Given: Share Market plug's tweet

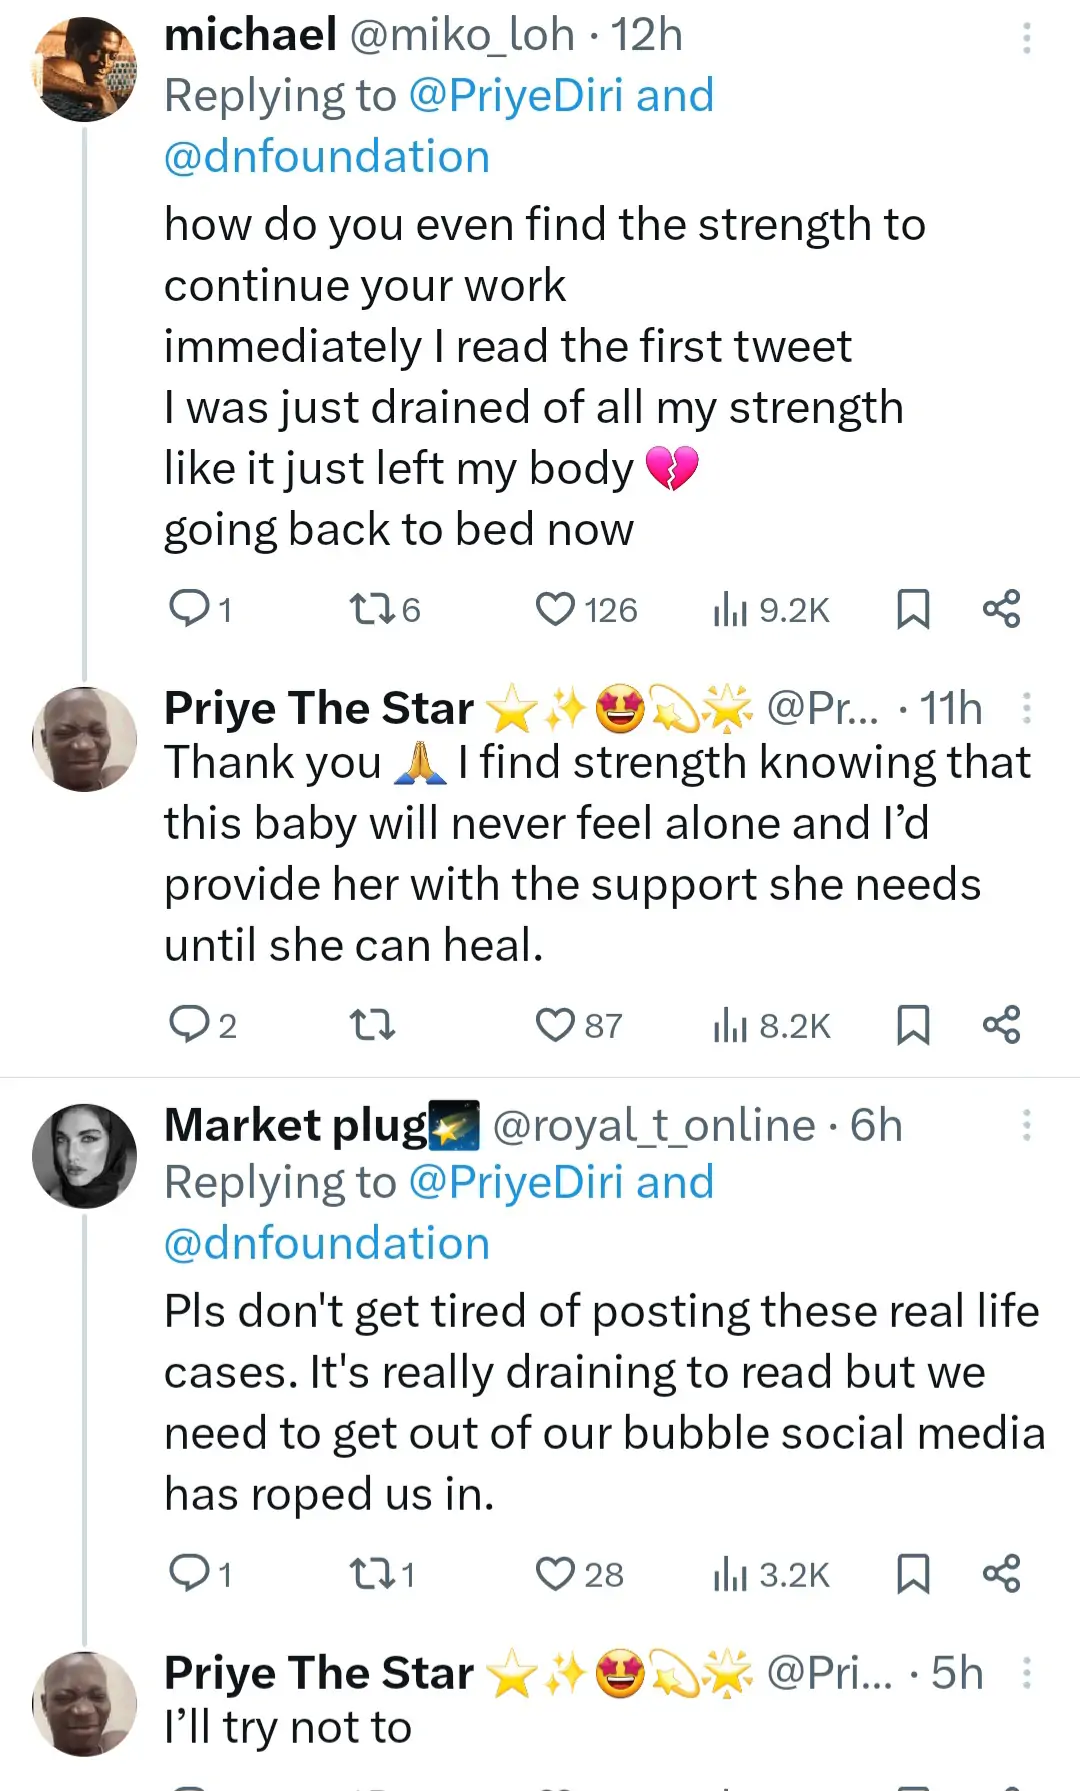Looking at the screenshot, I should [1001, 1573].
